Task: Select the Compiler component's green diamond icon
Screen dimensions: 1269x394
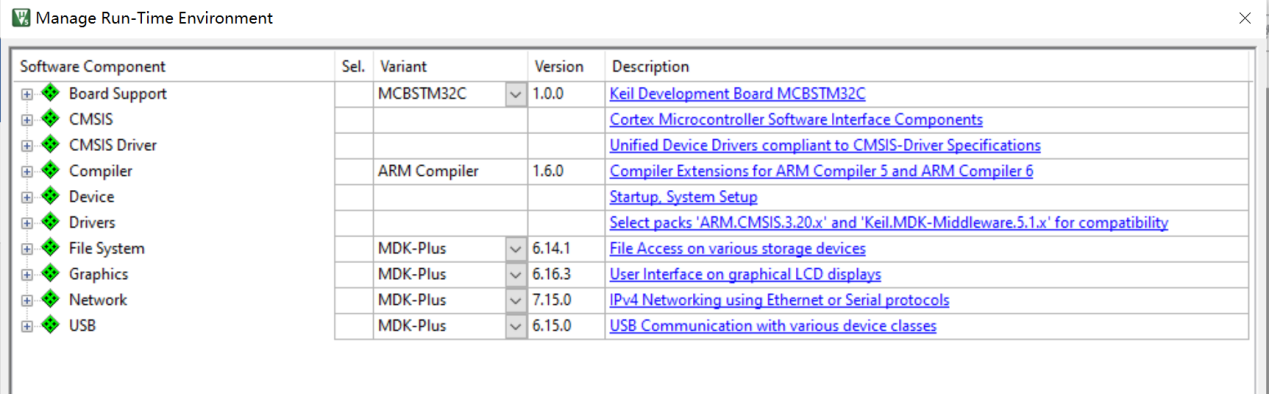Action: click(50, 171)
